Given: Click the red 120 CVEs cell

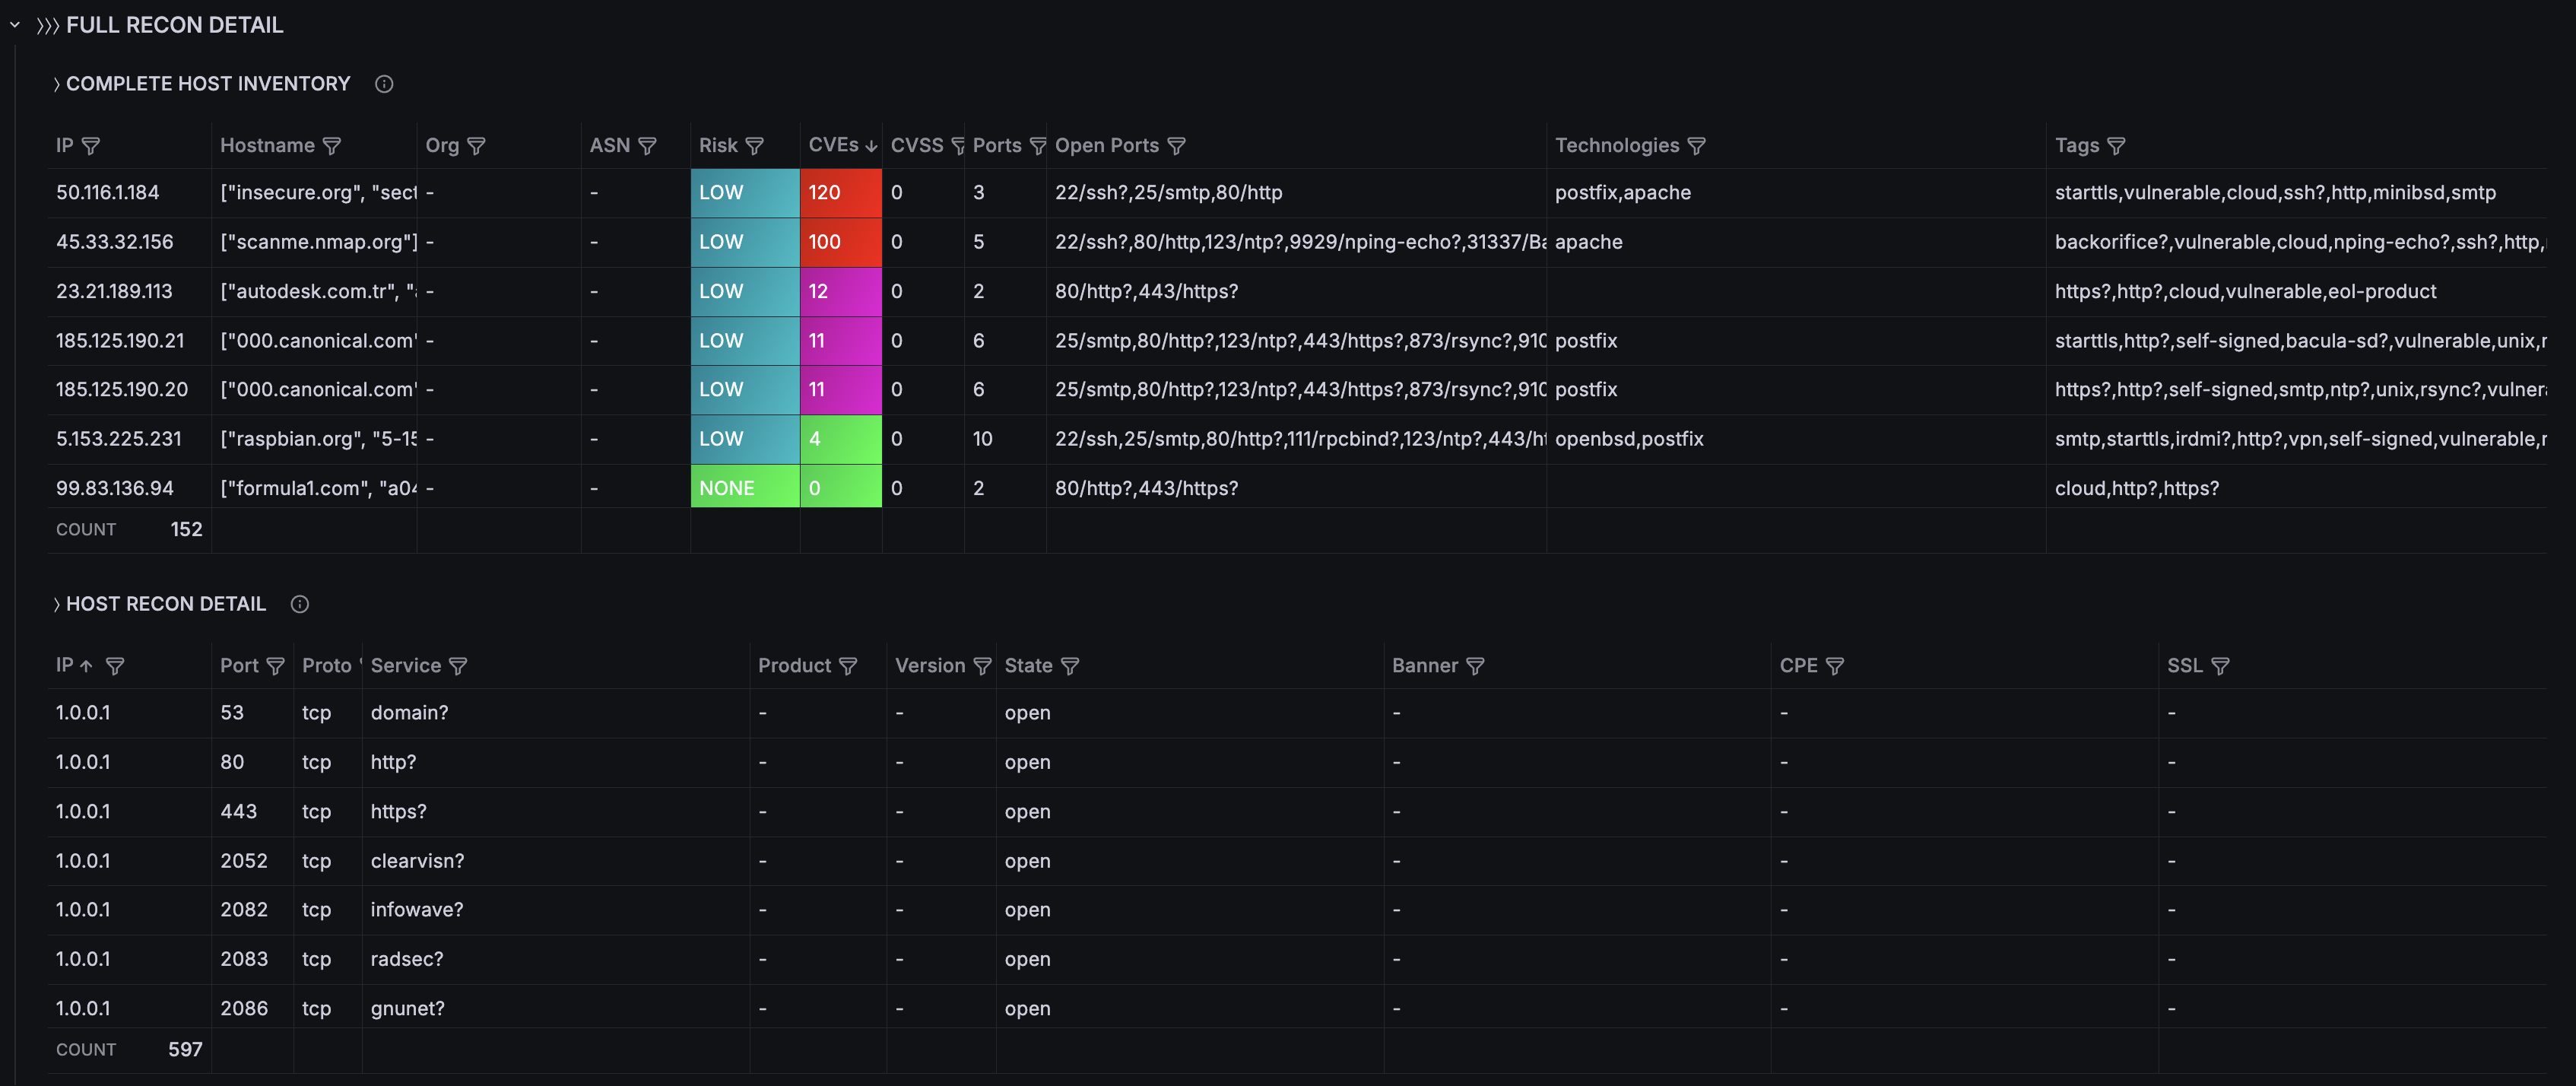Looking at the screenshot, I should click(x=840, y=193).
